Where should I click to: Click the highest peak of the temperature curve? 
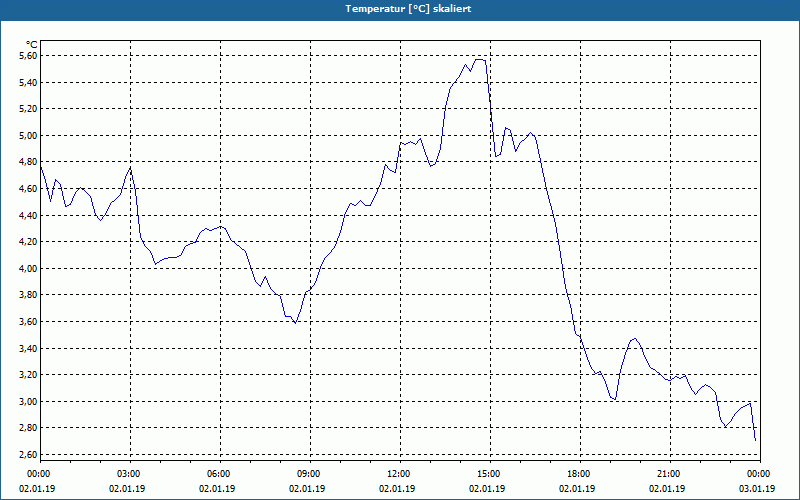tap(480, 60)
